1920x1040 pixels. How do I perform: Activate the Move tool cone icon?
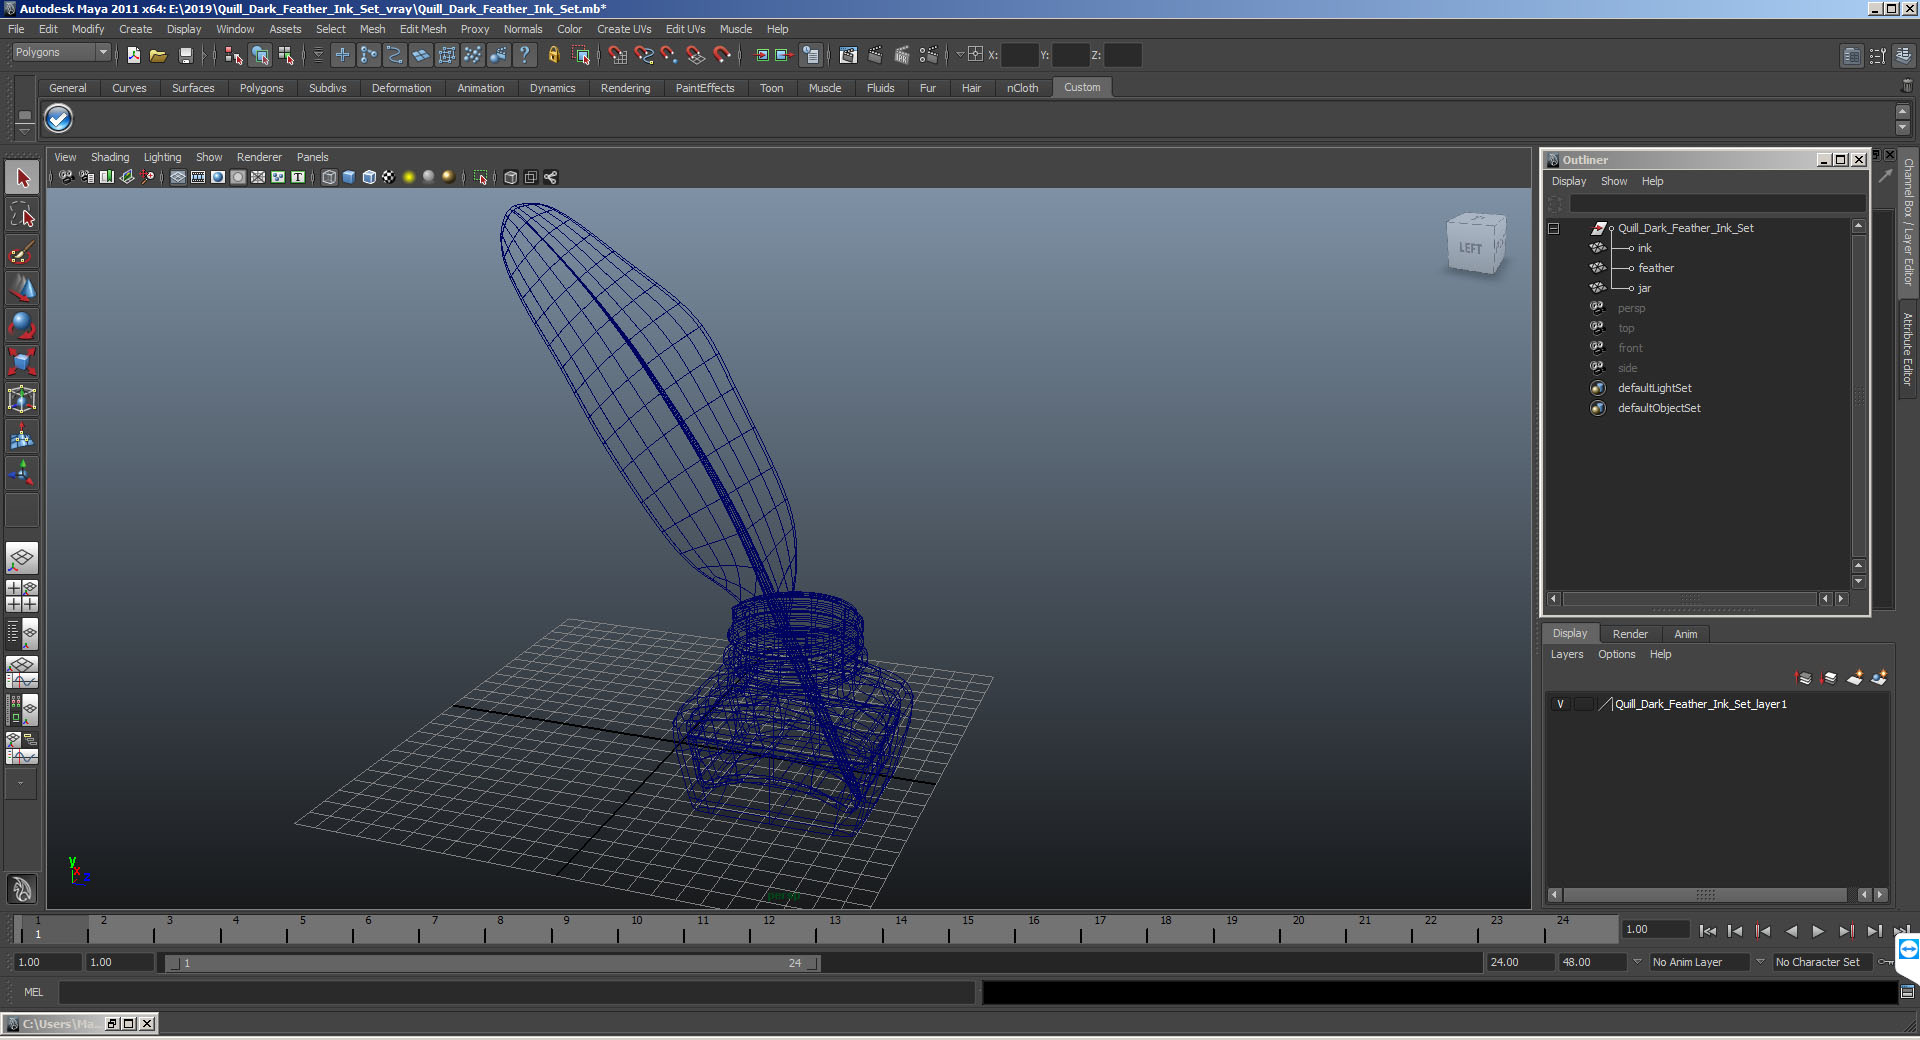(x=22, y=289)
